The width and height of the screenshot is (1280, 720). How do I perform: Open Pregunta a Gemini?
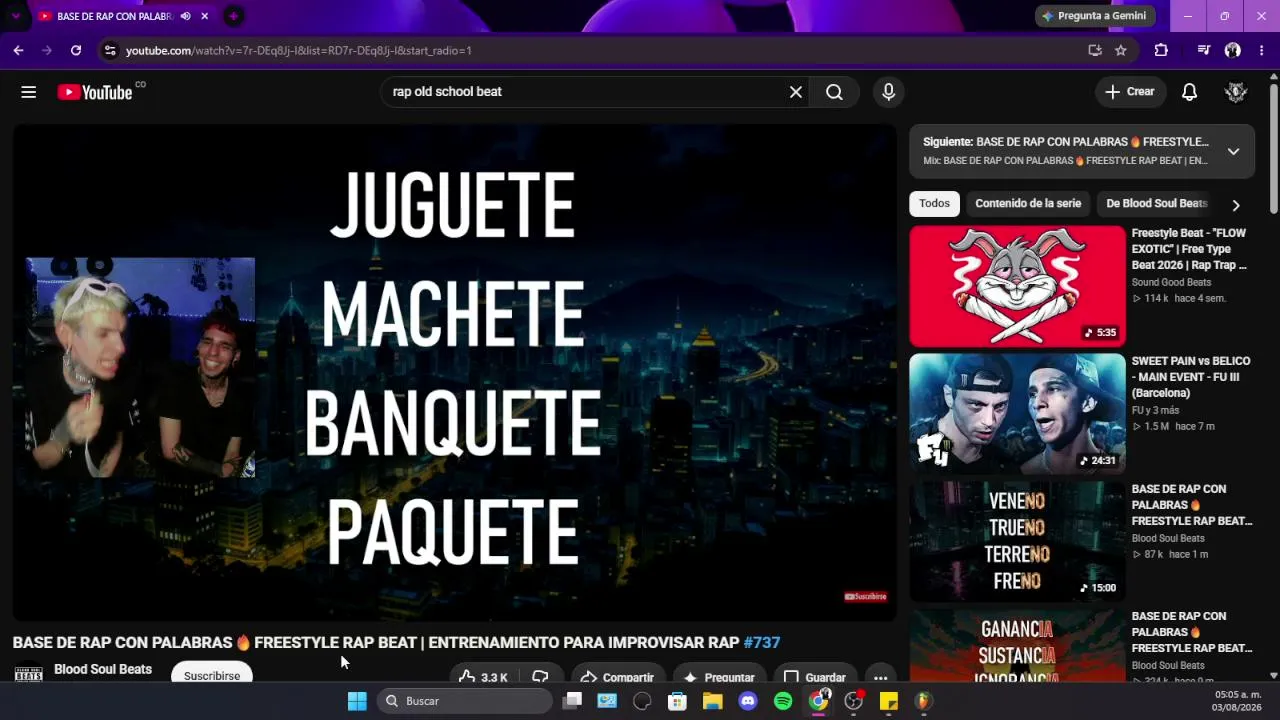coord(1095,16)
